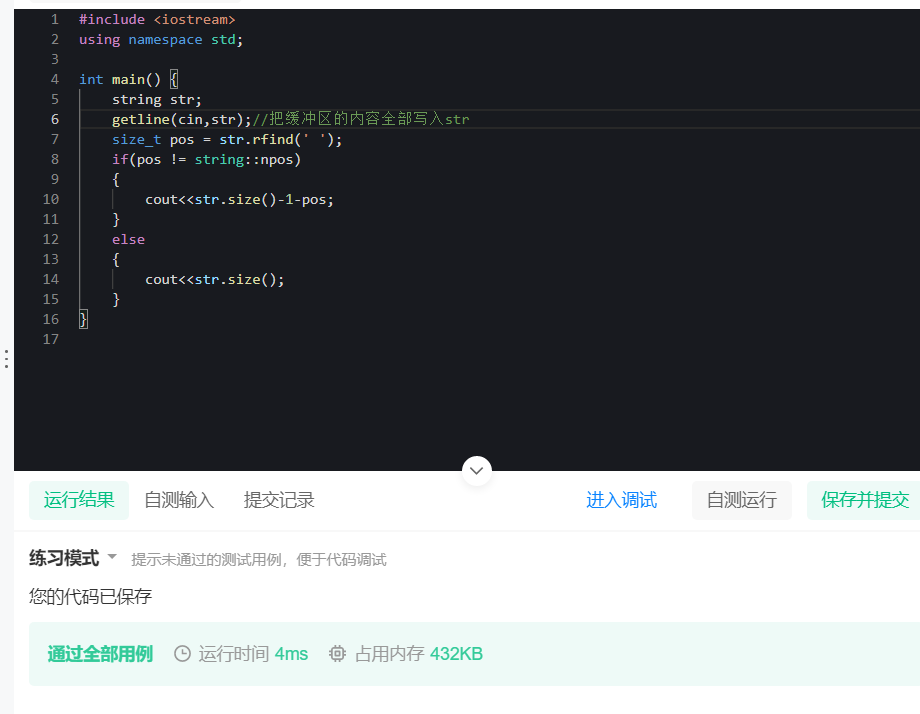920x714 pixels.
Task: Click the 进入调试 link
Action: [621, 500]
